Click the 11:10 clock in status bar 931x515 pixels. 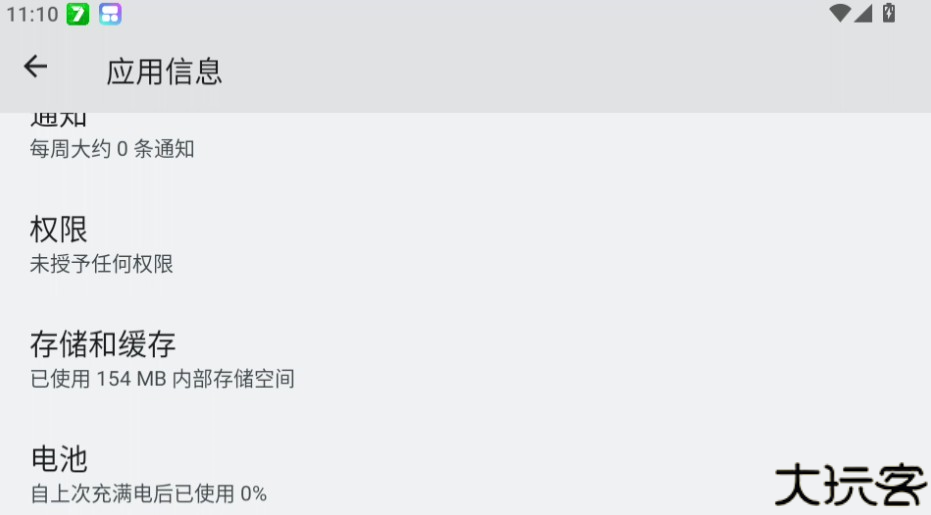(32, 14)
